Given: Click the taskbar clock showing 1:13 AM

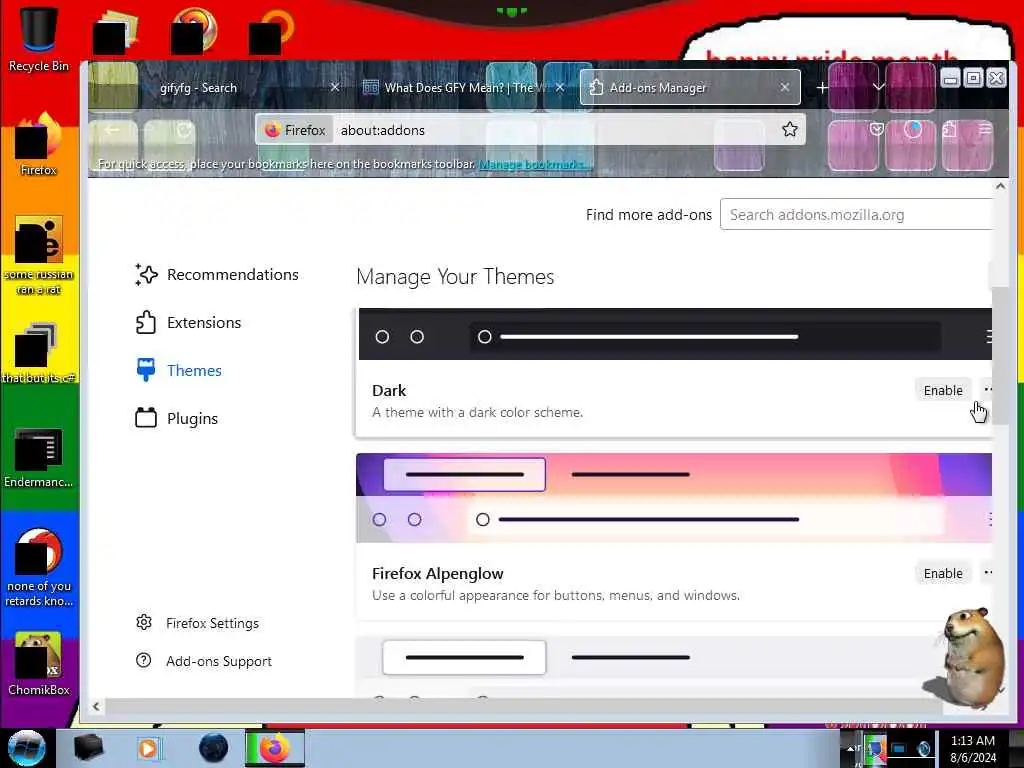Looking at the screenshot, I should pos(972,748).
